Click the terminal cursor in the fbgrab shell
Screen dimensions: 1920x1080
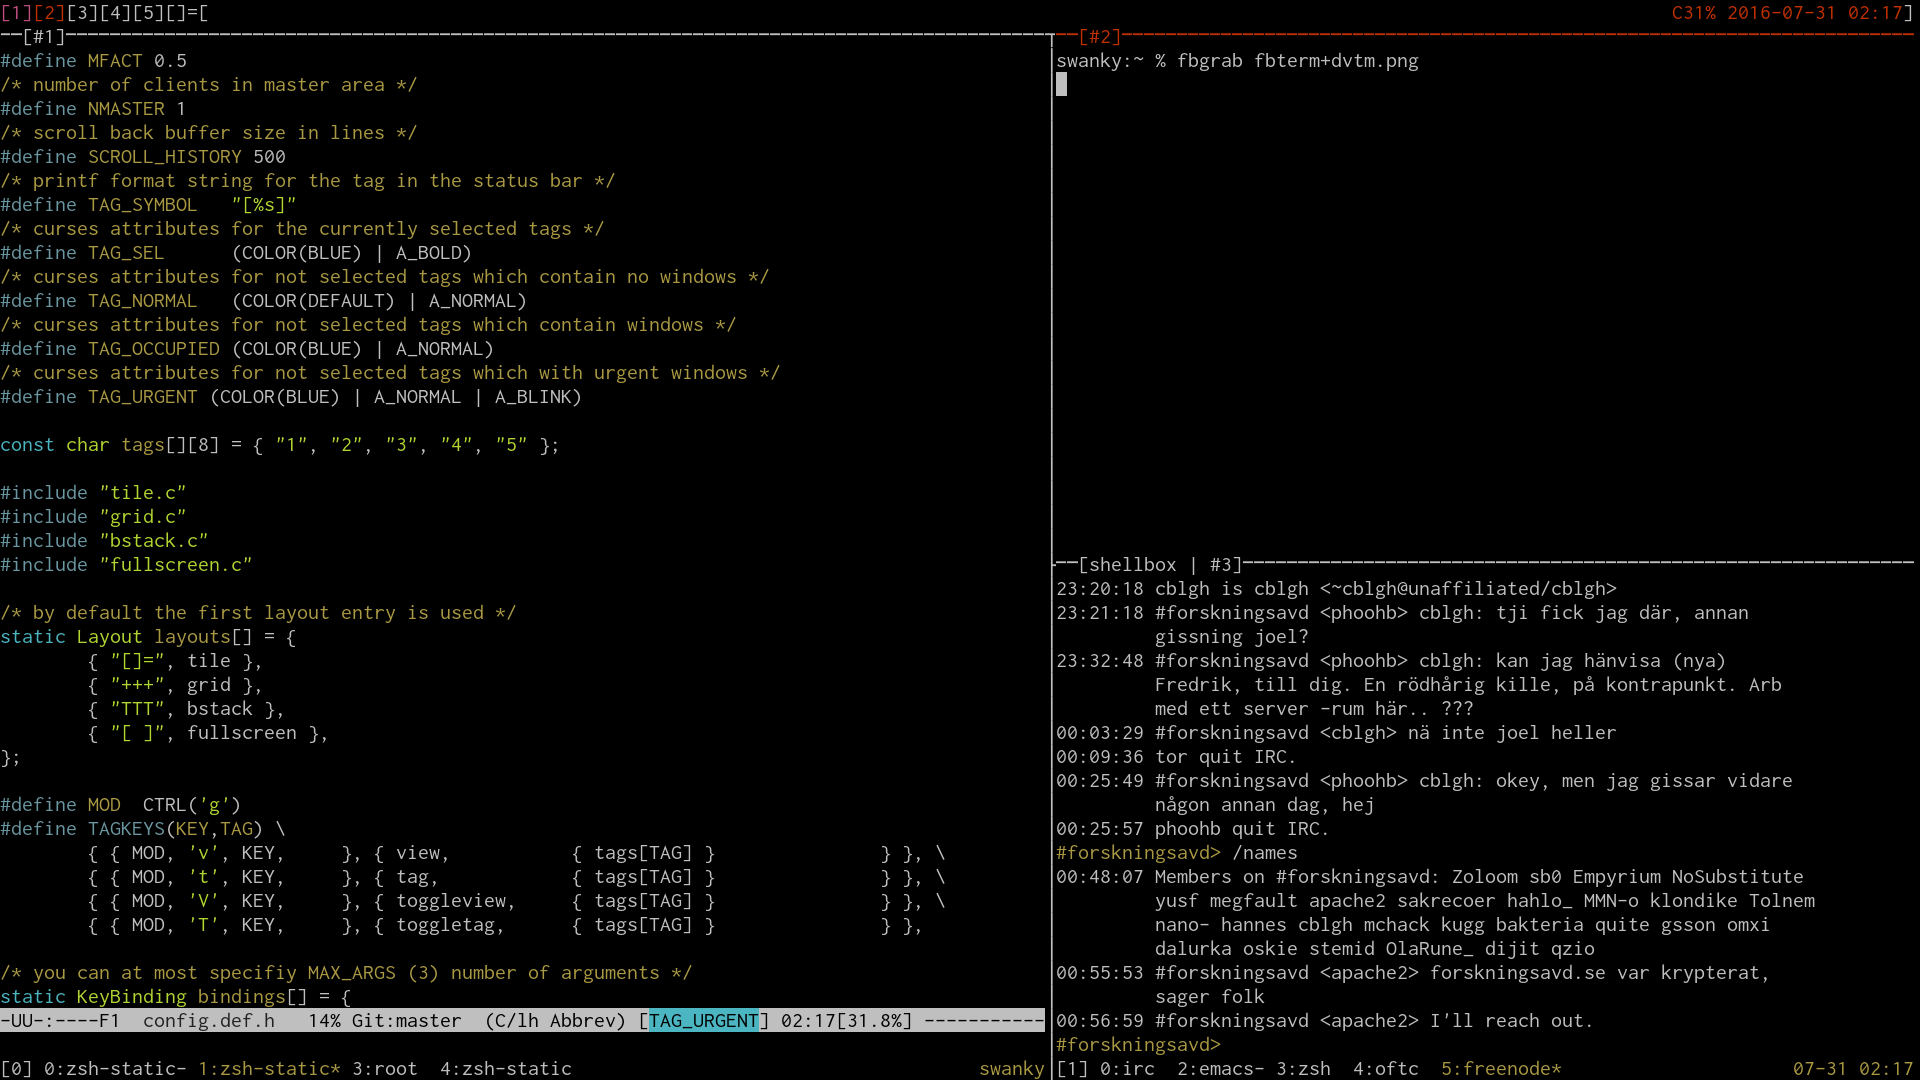[x=1061, y=85]
